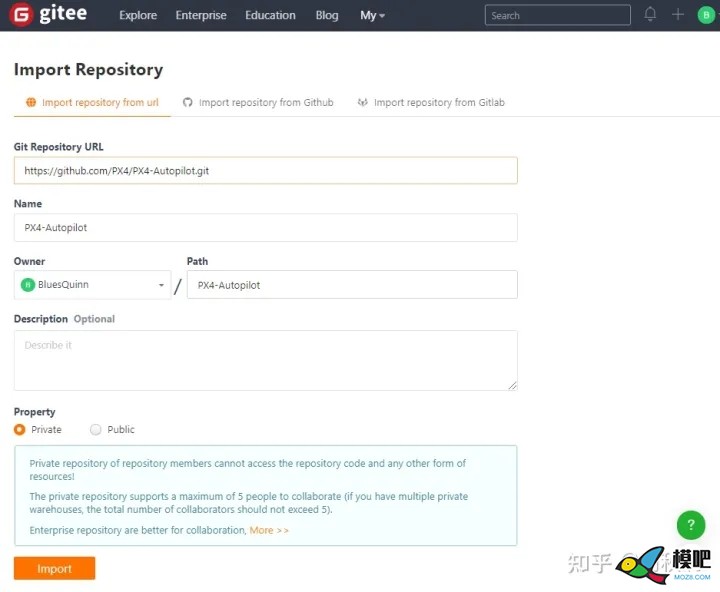
Task: Visit the Blog link in navbar
Action: click(327, 15)
